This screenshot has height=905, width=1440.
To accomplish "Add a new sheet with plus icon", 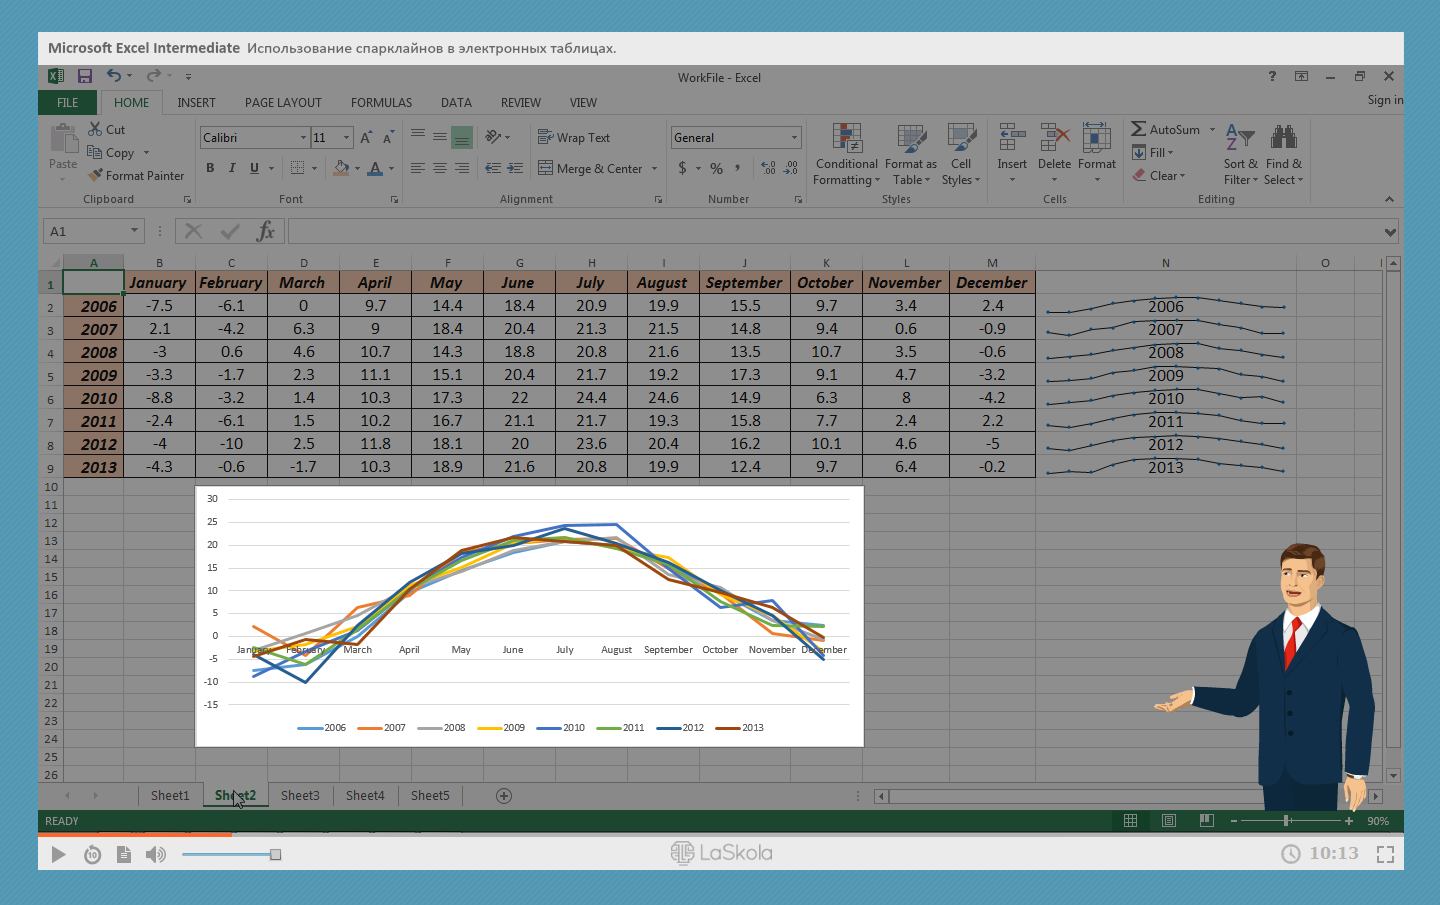I will tap(504, 796).
